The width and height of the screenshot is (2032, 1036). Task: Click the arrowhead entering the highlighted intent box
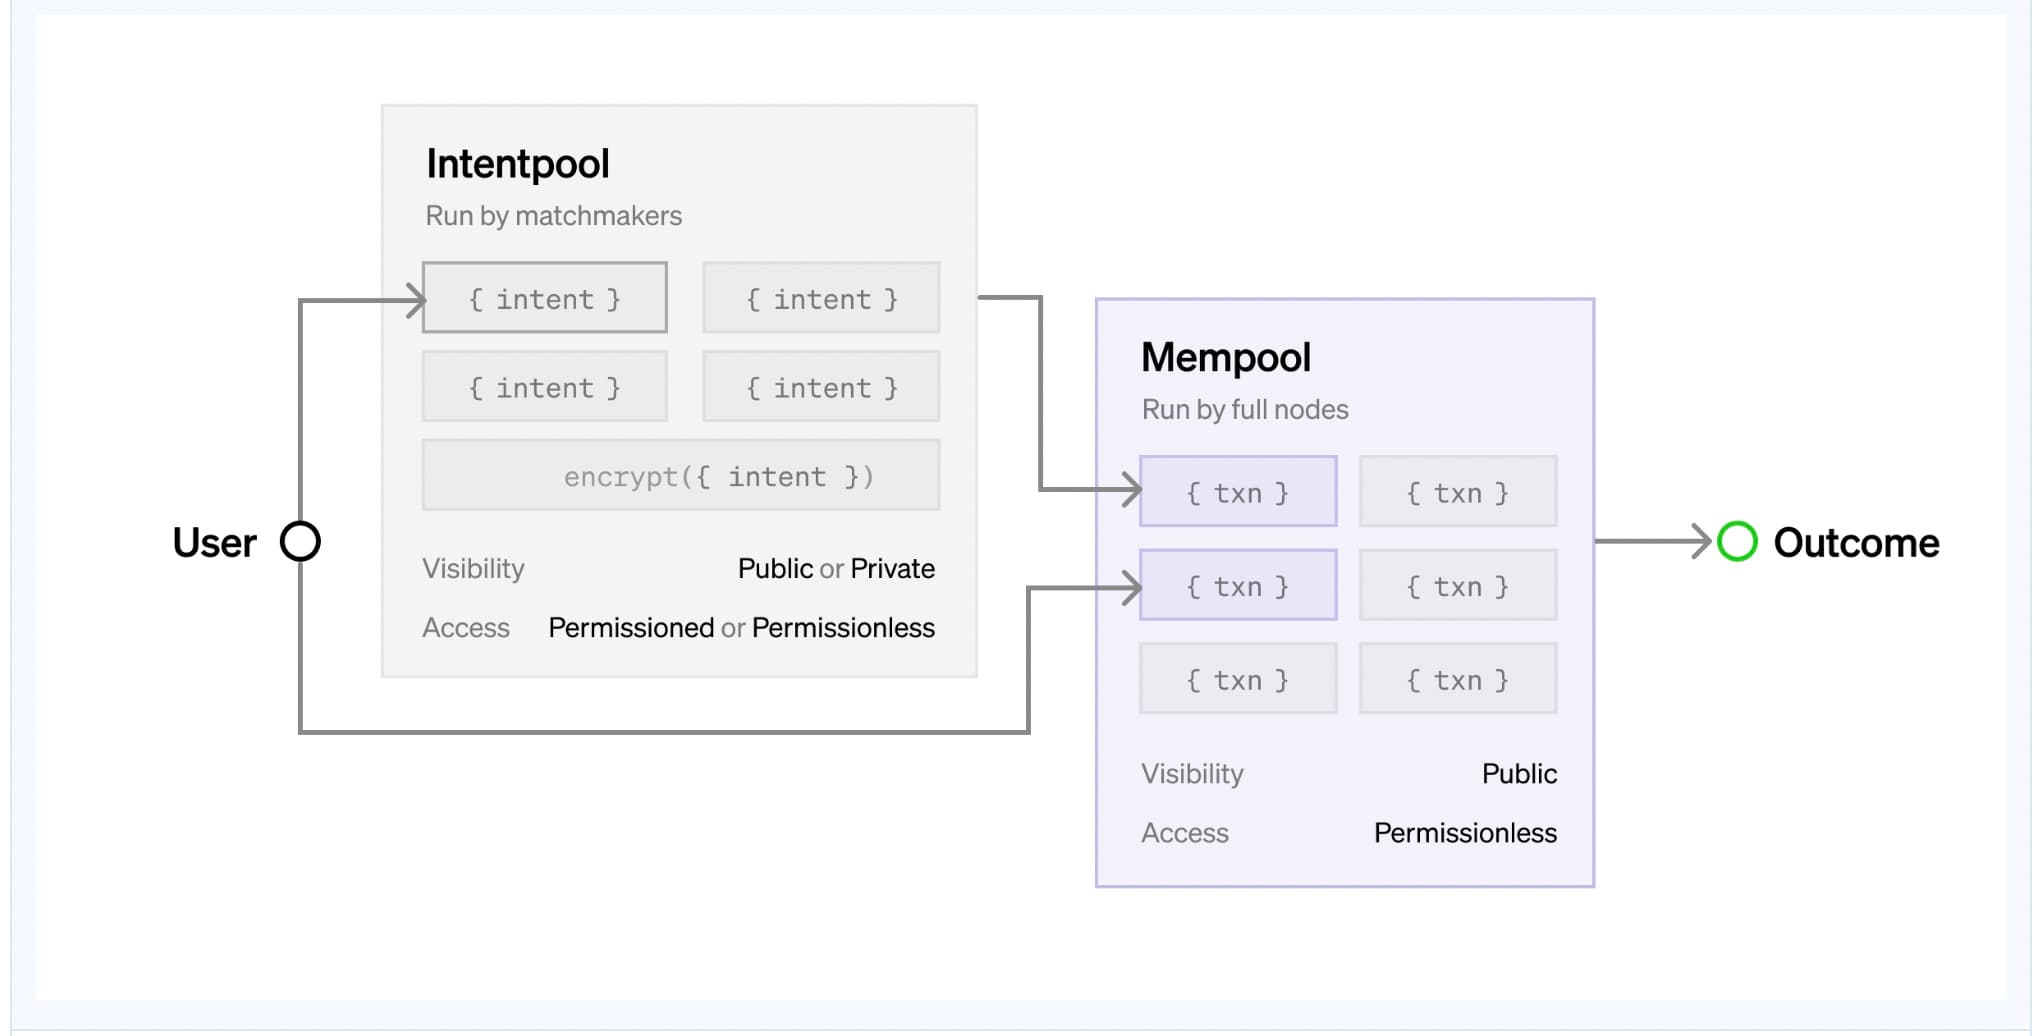pyautogui.click(x=415, y=300)
